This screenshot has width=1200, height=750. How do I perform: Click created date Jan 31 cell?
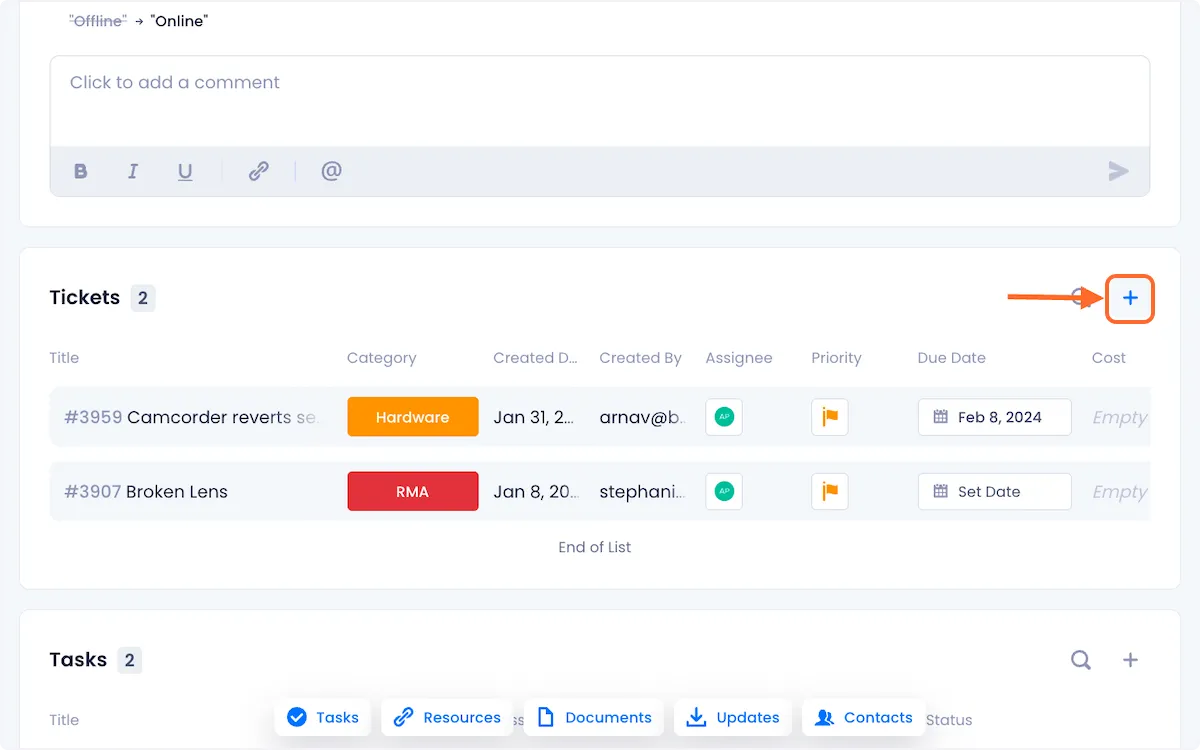click(534, 417)
